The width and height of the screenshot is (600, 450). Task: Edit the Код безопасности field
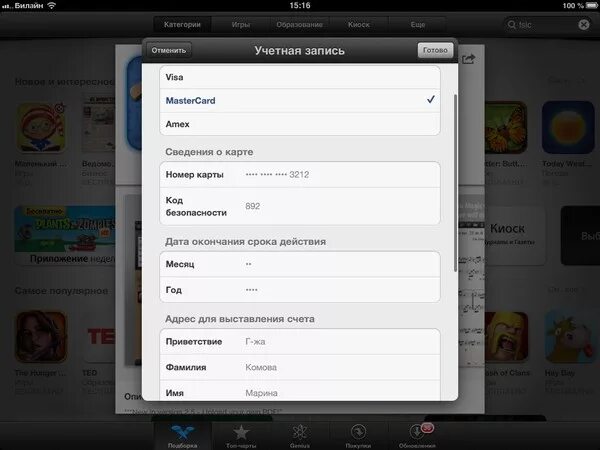[x=300, y=206]
